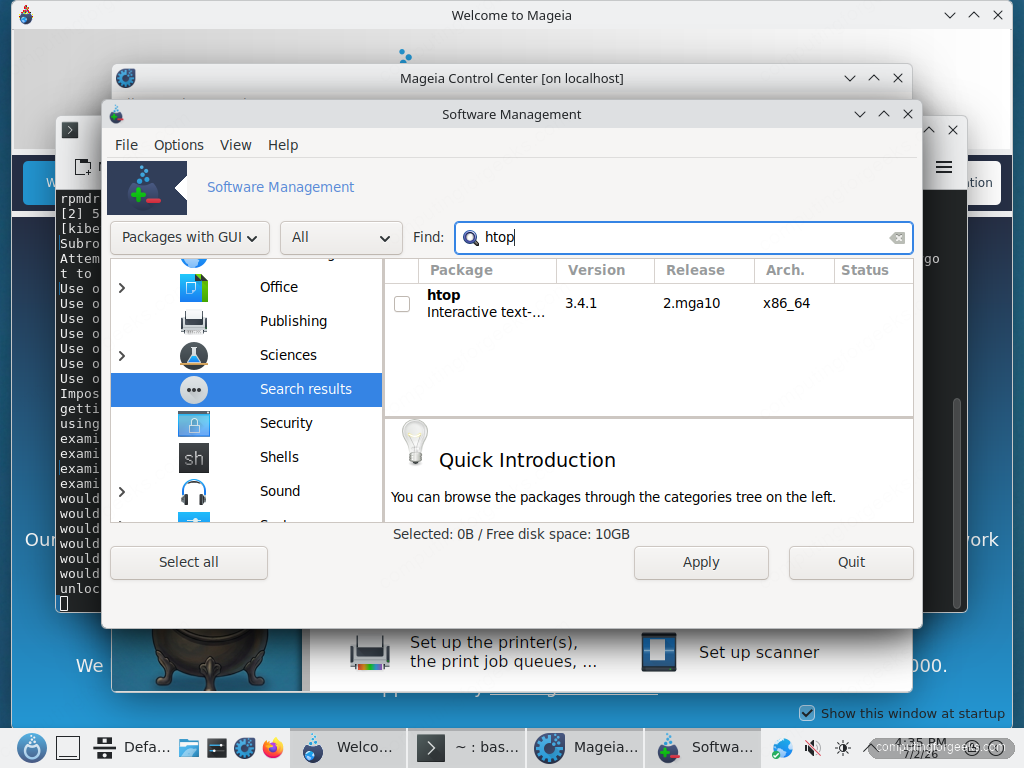Image resolution: width=1024 pixels, height=768 pixels.
Task: Switch to Welcome window in taskbar
Action: 349,748
